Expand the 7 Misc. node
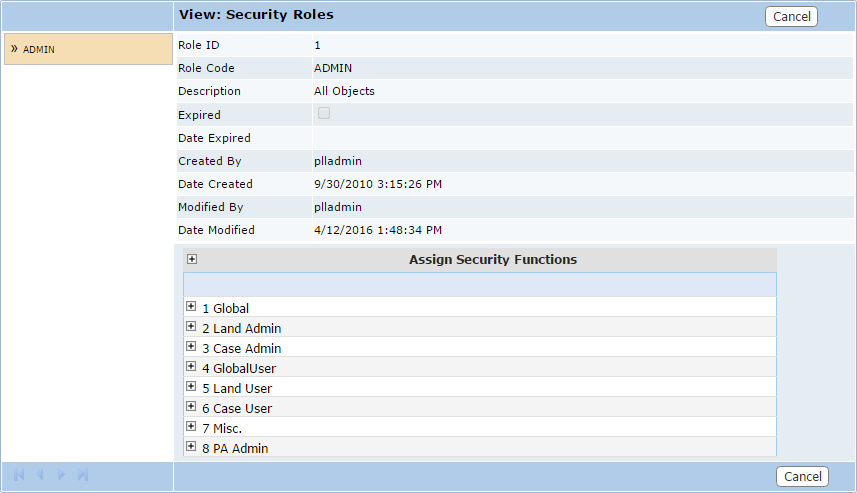 coord(191,426)
